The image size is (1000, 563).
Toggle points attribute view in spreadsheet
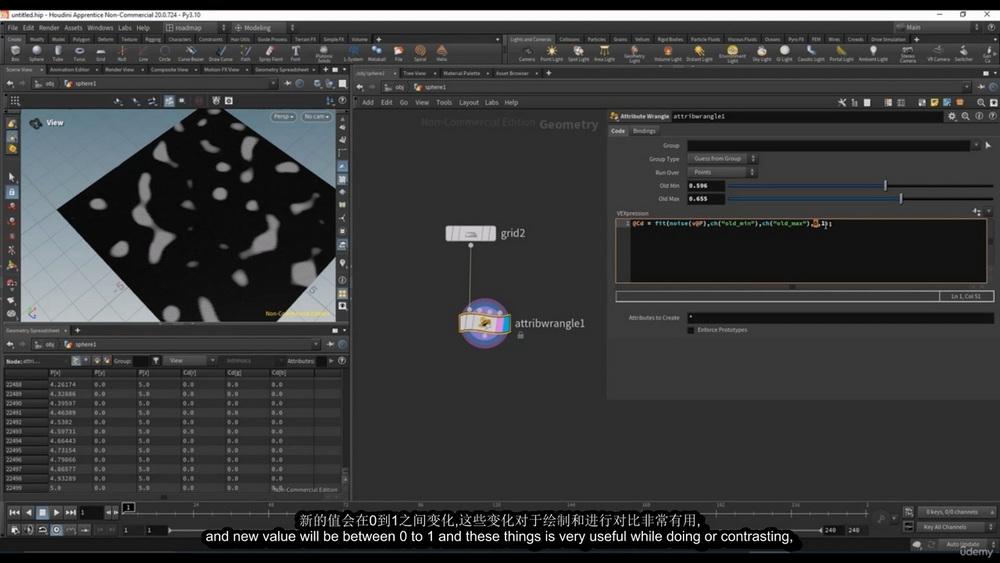(x=76, y=361)
